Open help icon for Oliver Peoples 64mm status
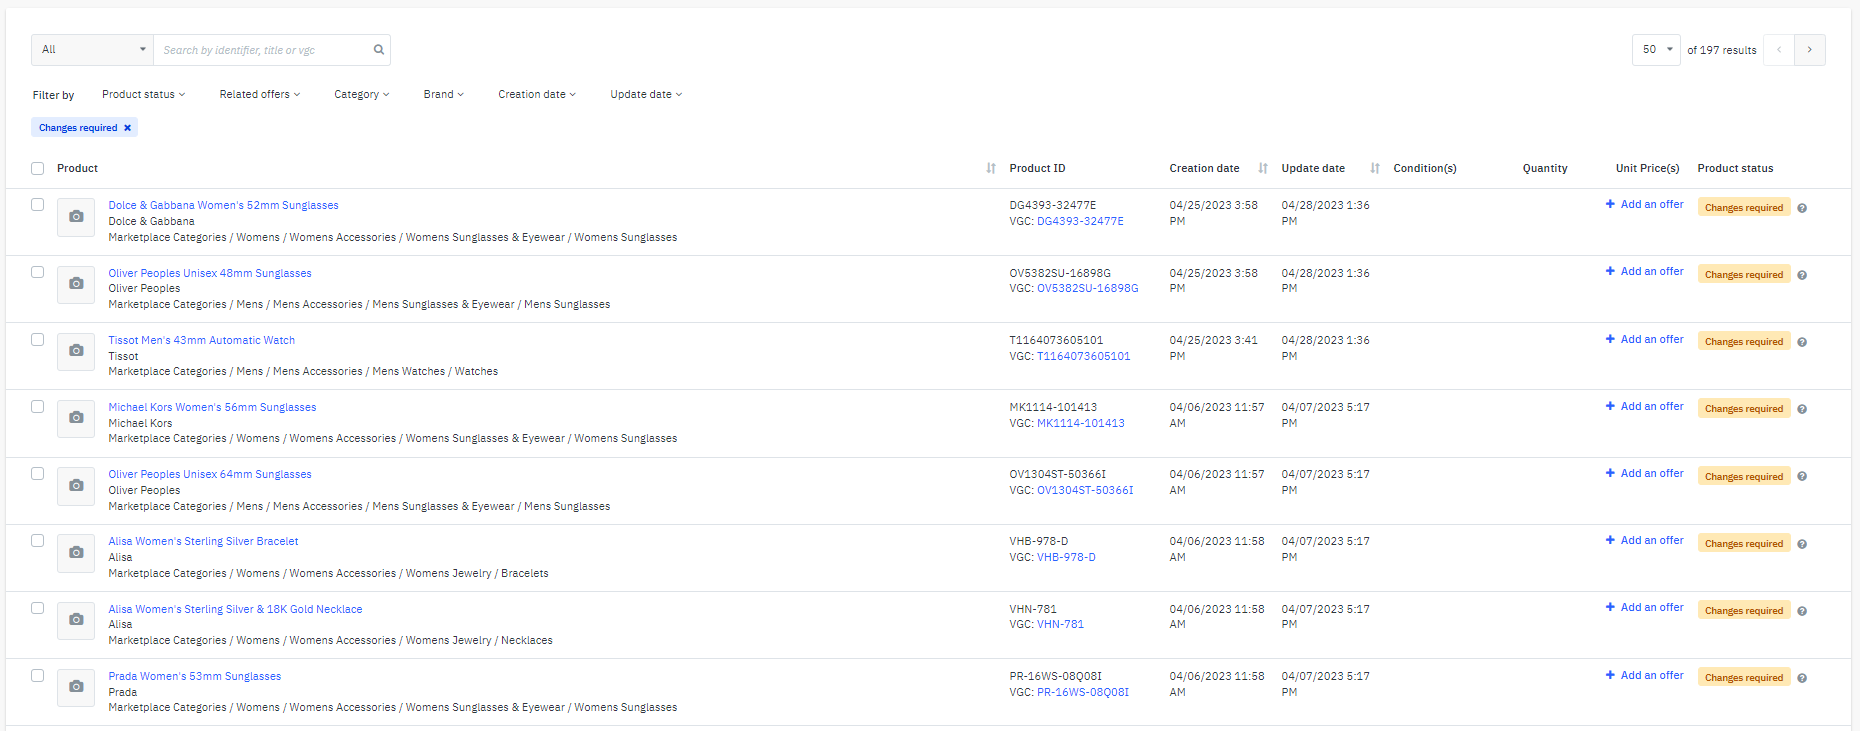 pyautogui.click(x=1802, y=476)
